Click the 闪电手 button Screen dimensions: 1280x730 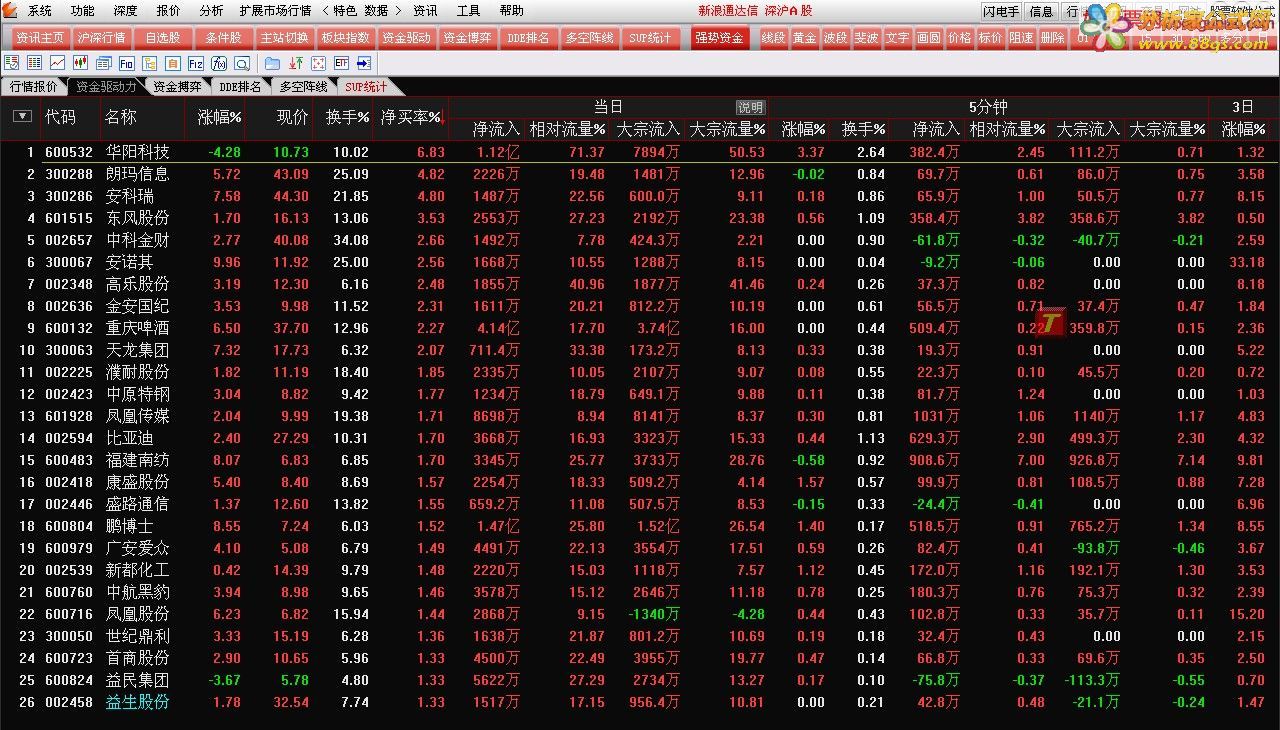click(1001, 12)
